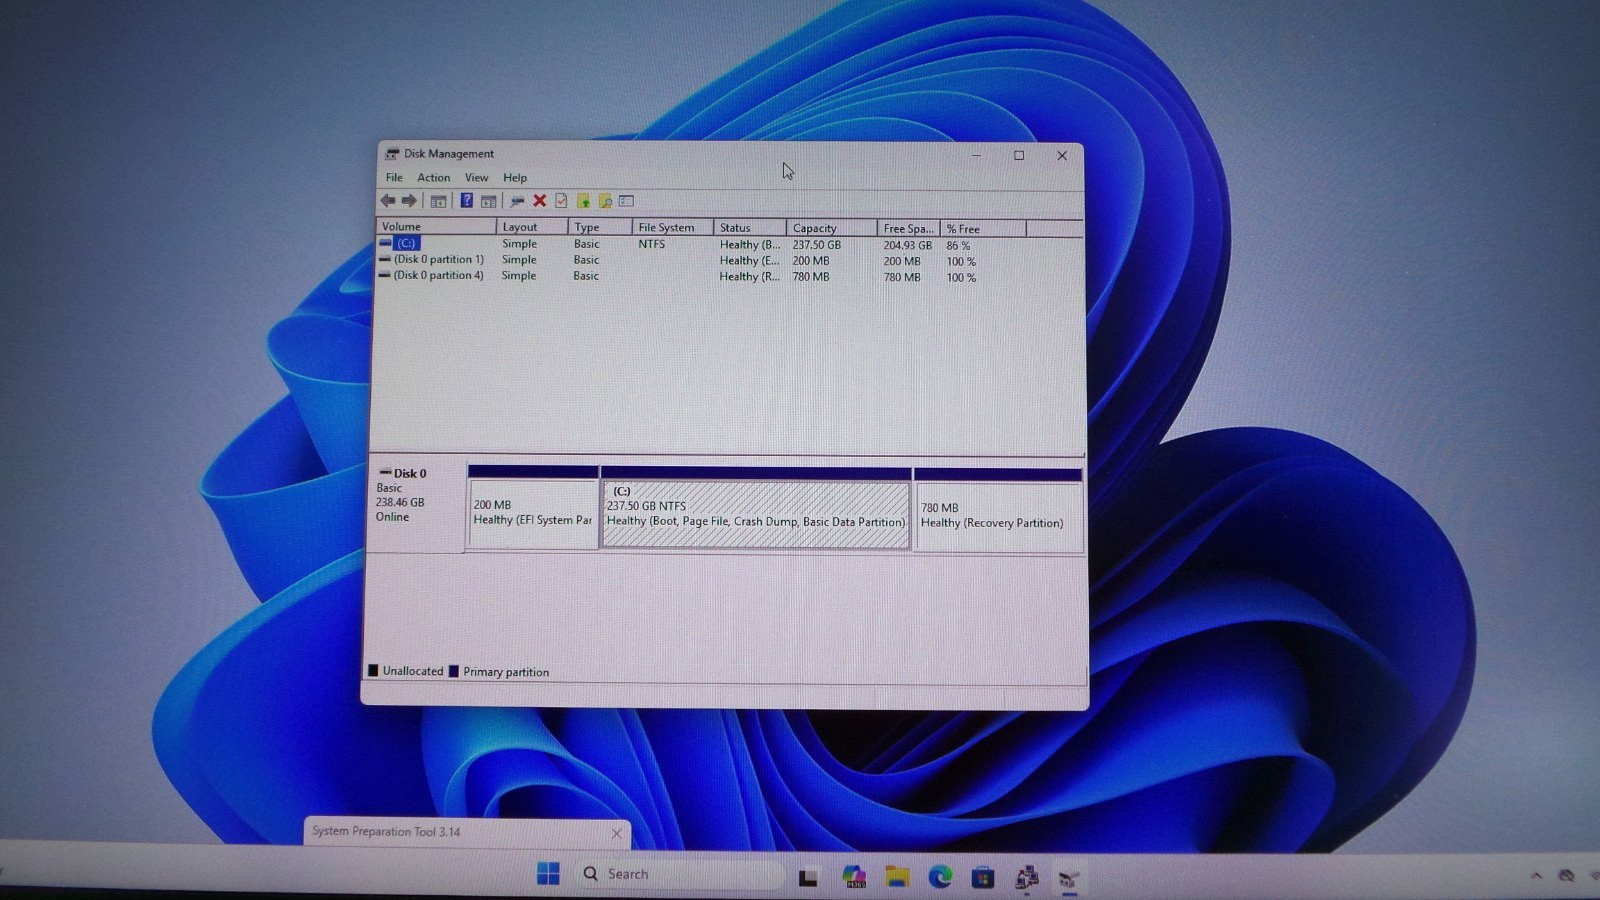Viewport: 1600px width, 900px height.
Task: Sort by the Status column header
Action: 750,228
